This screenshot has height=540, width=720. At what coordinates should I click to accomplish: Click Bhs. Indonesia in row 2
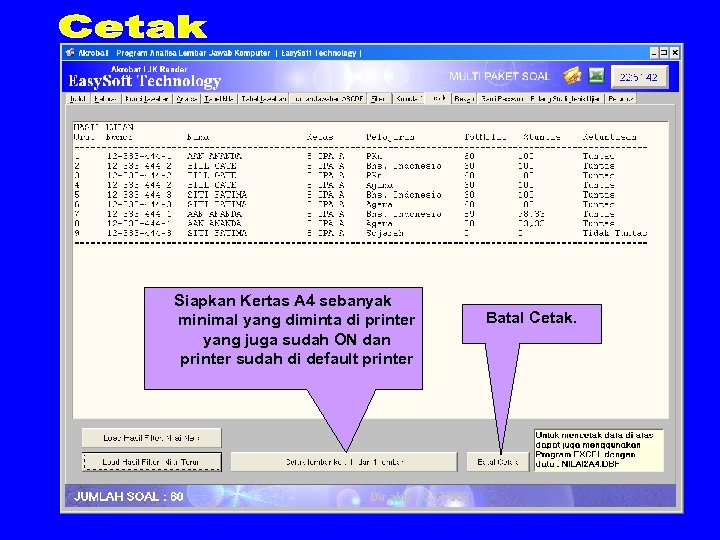[404, 166]
